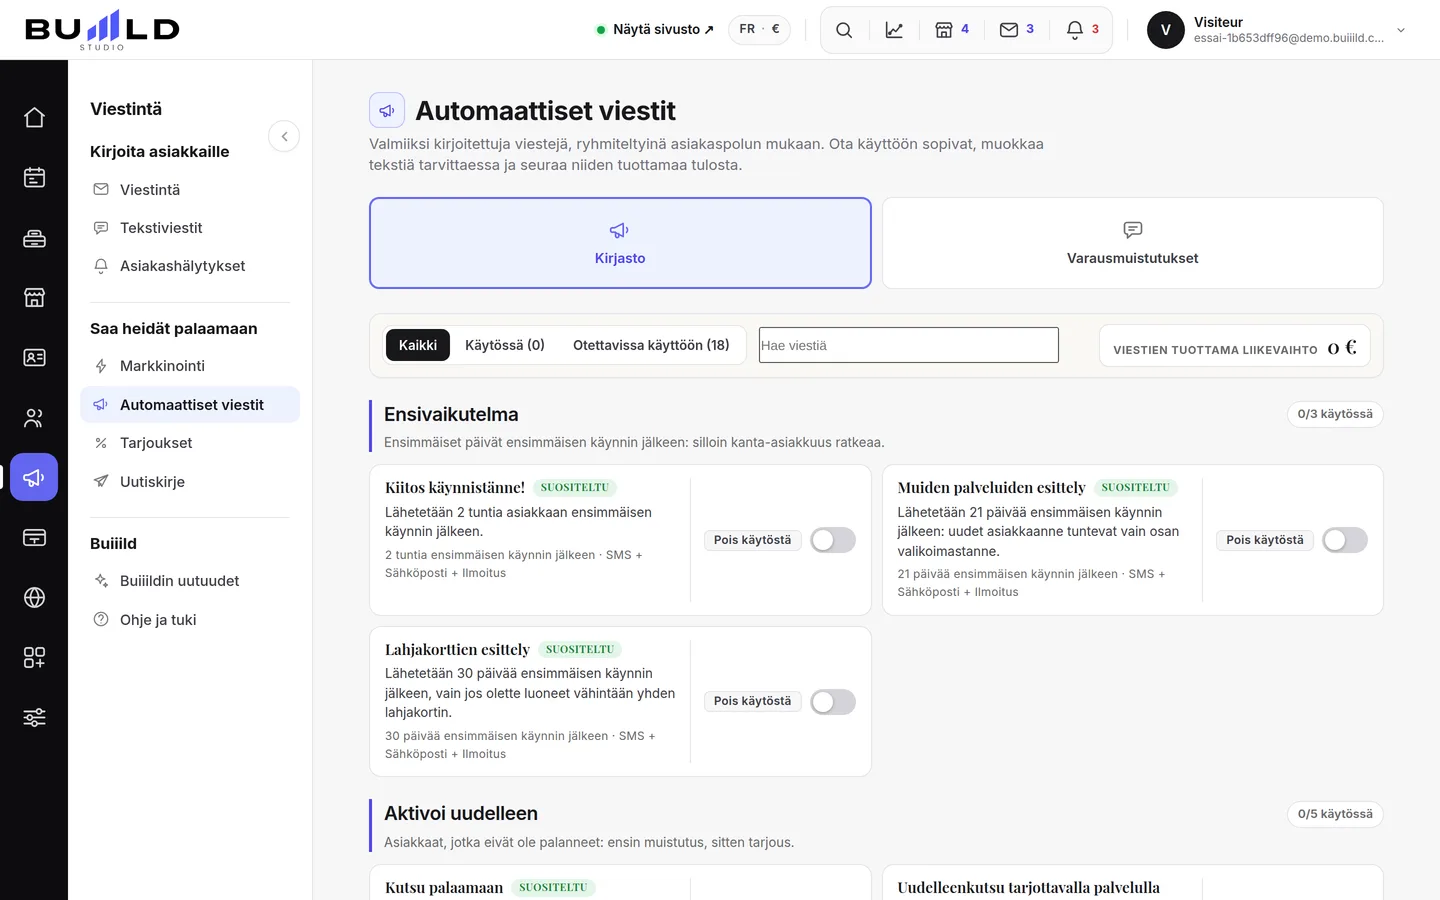
Task: Open the client card icon in left rail
Action: (34, 358)
